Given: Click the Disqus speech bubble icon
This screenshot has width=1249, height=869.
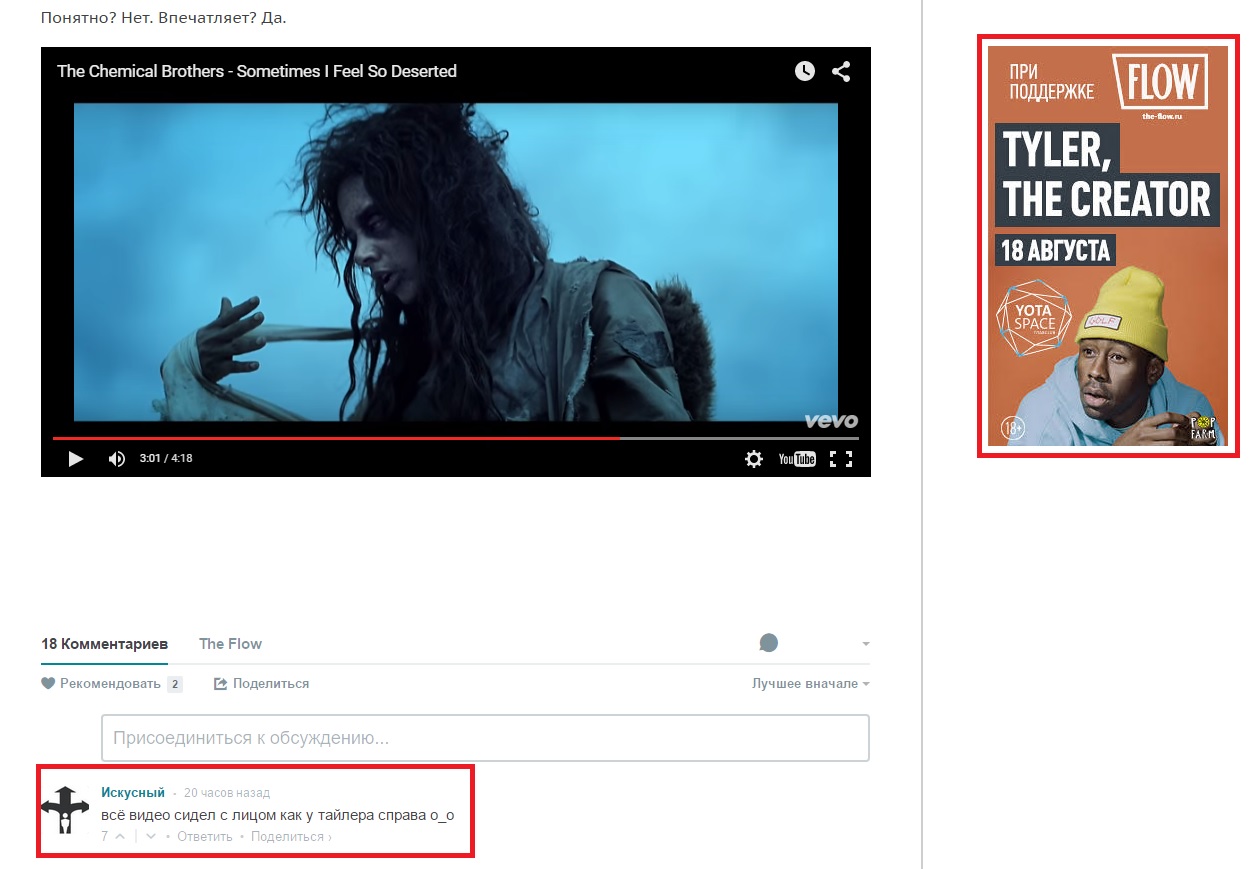Looking at the screenshot, I should click(768, 643).
